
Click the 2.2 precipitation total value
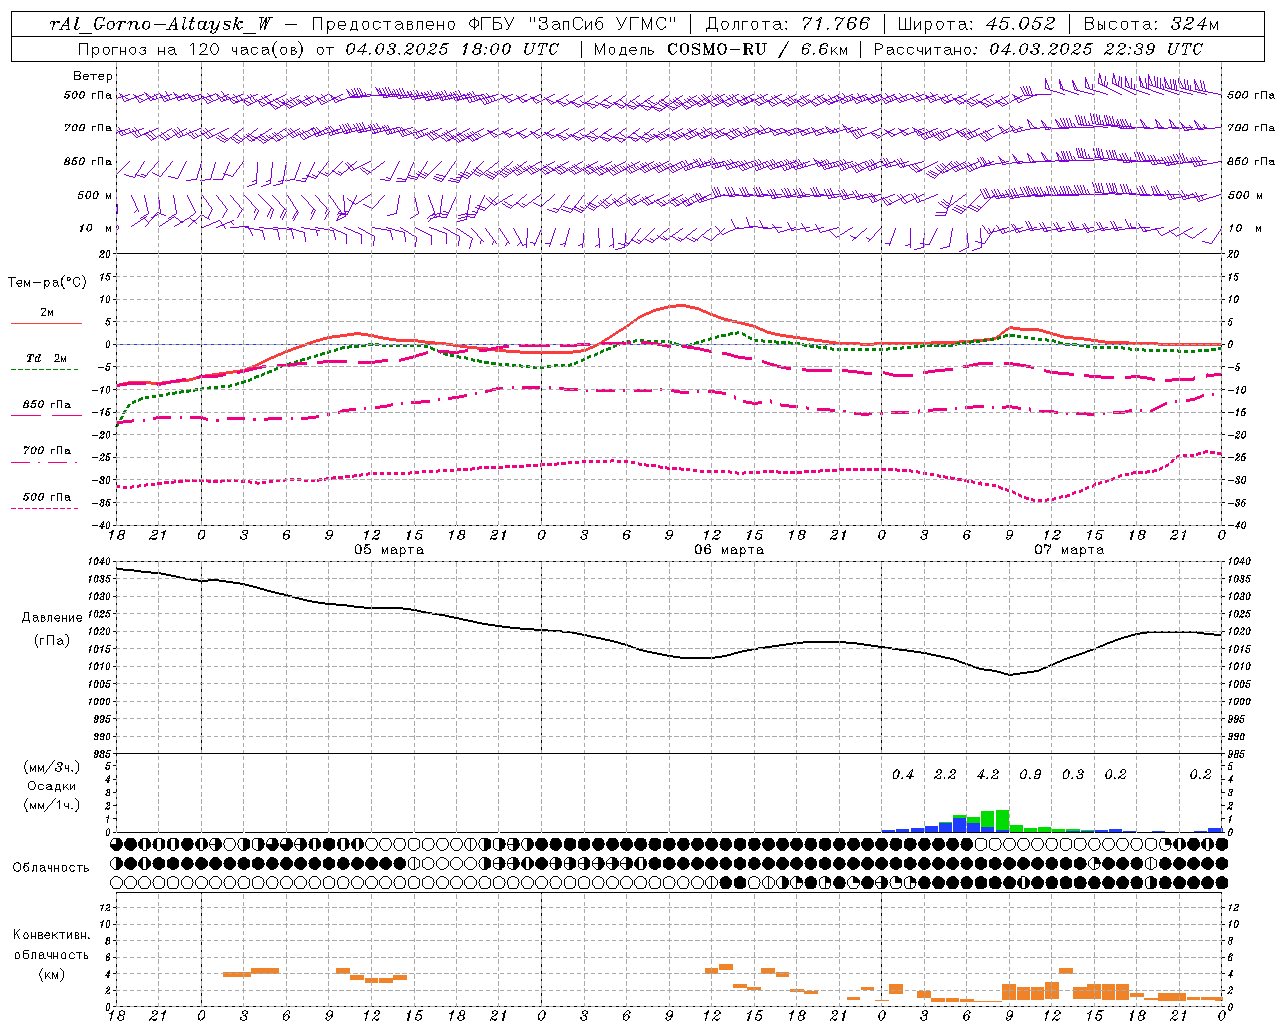(x=945, y=775)
